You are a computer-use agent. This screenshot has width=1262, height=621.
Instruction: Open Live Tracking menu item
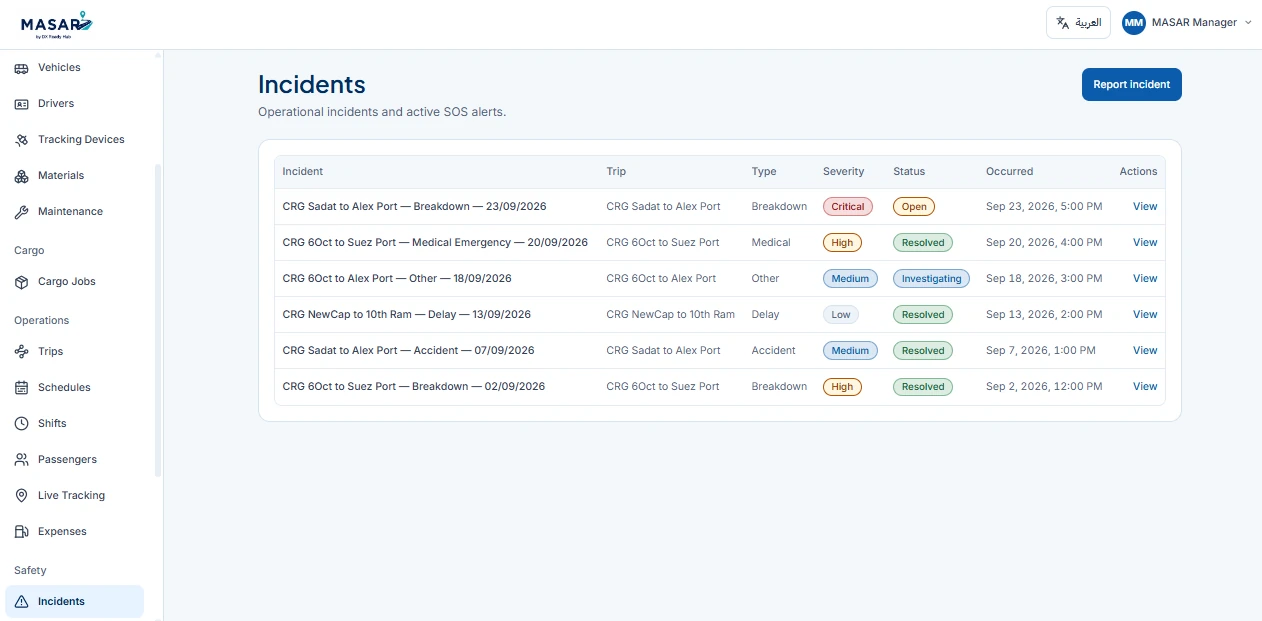coord(74,496)
